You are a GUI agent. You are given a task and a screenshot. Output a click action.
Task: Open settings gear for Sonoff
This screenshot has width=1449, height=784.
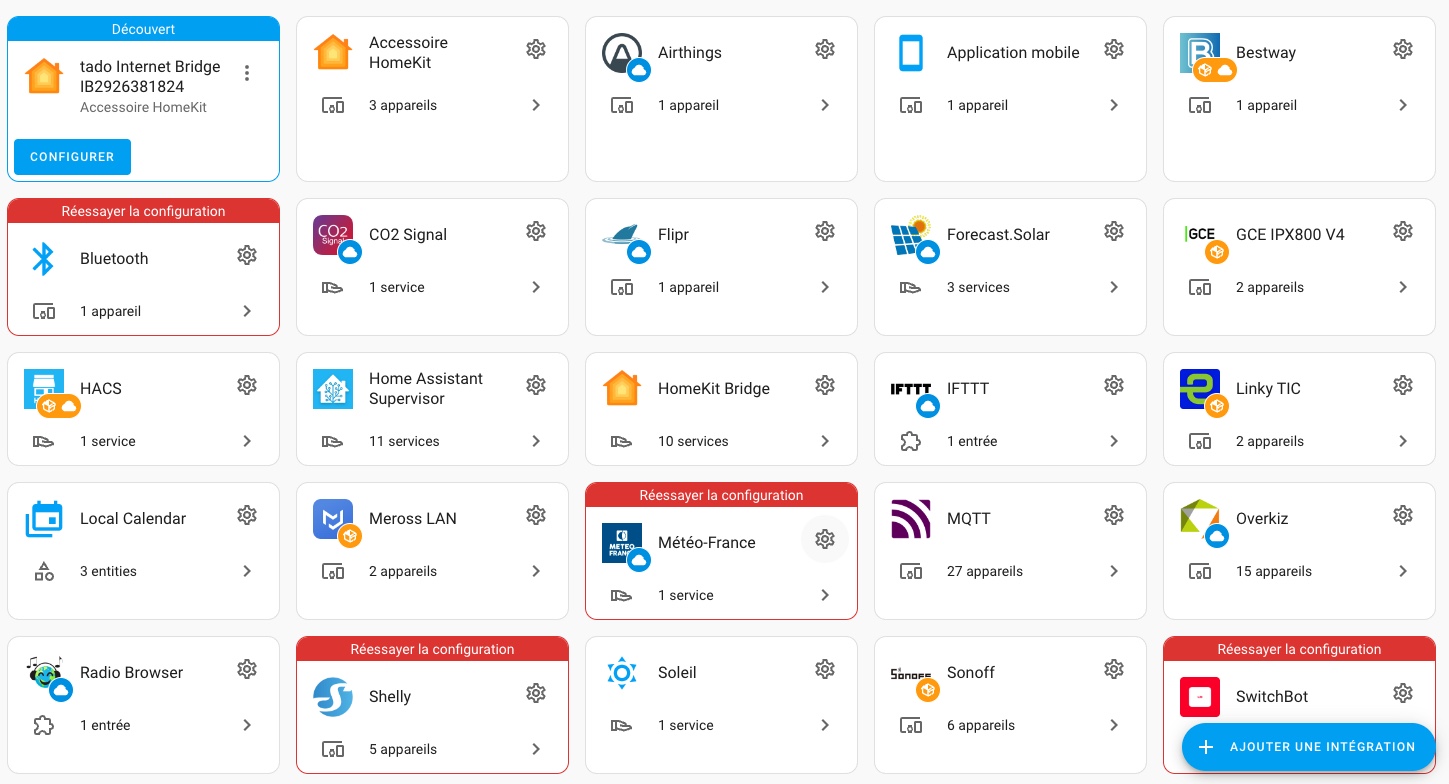1113,669
